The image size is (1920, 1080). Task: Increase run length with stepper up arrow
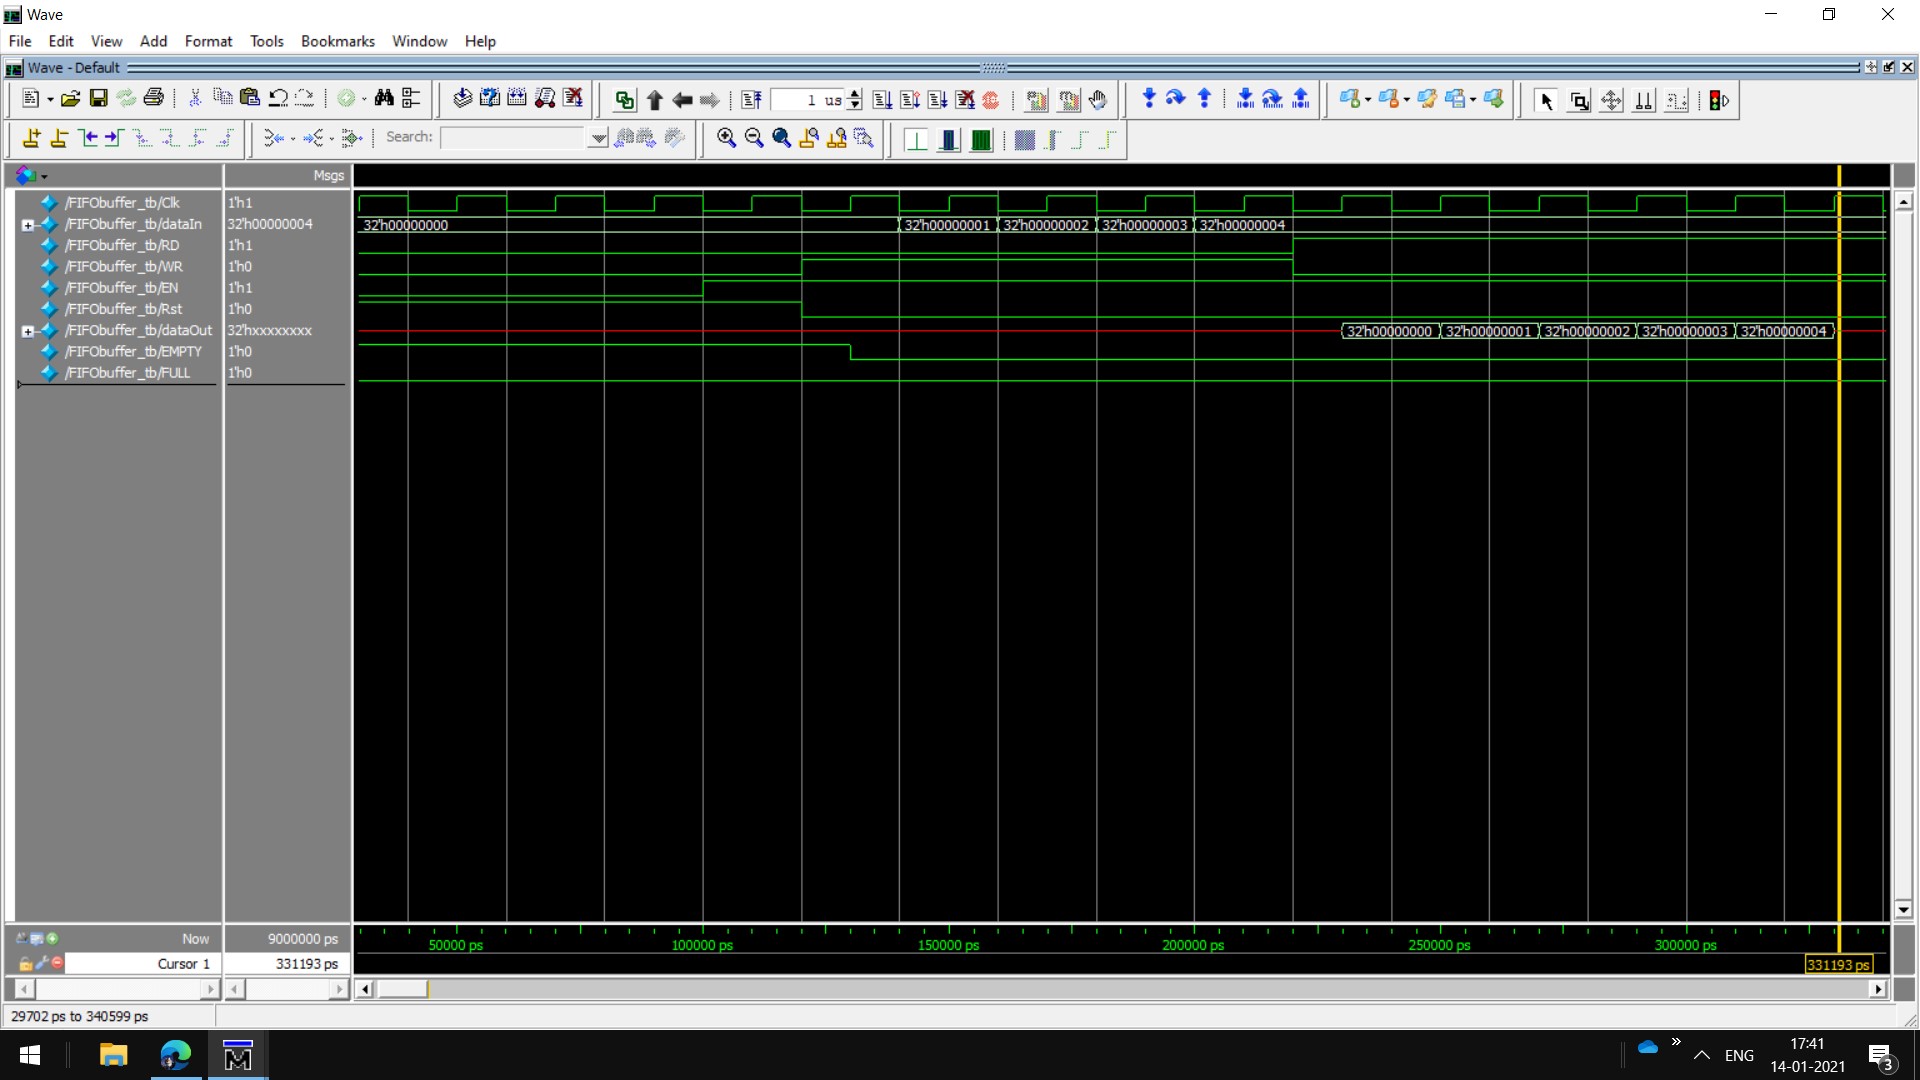[855, 94]
